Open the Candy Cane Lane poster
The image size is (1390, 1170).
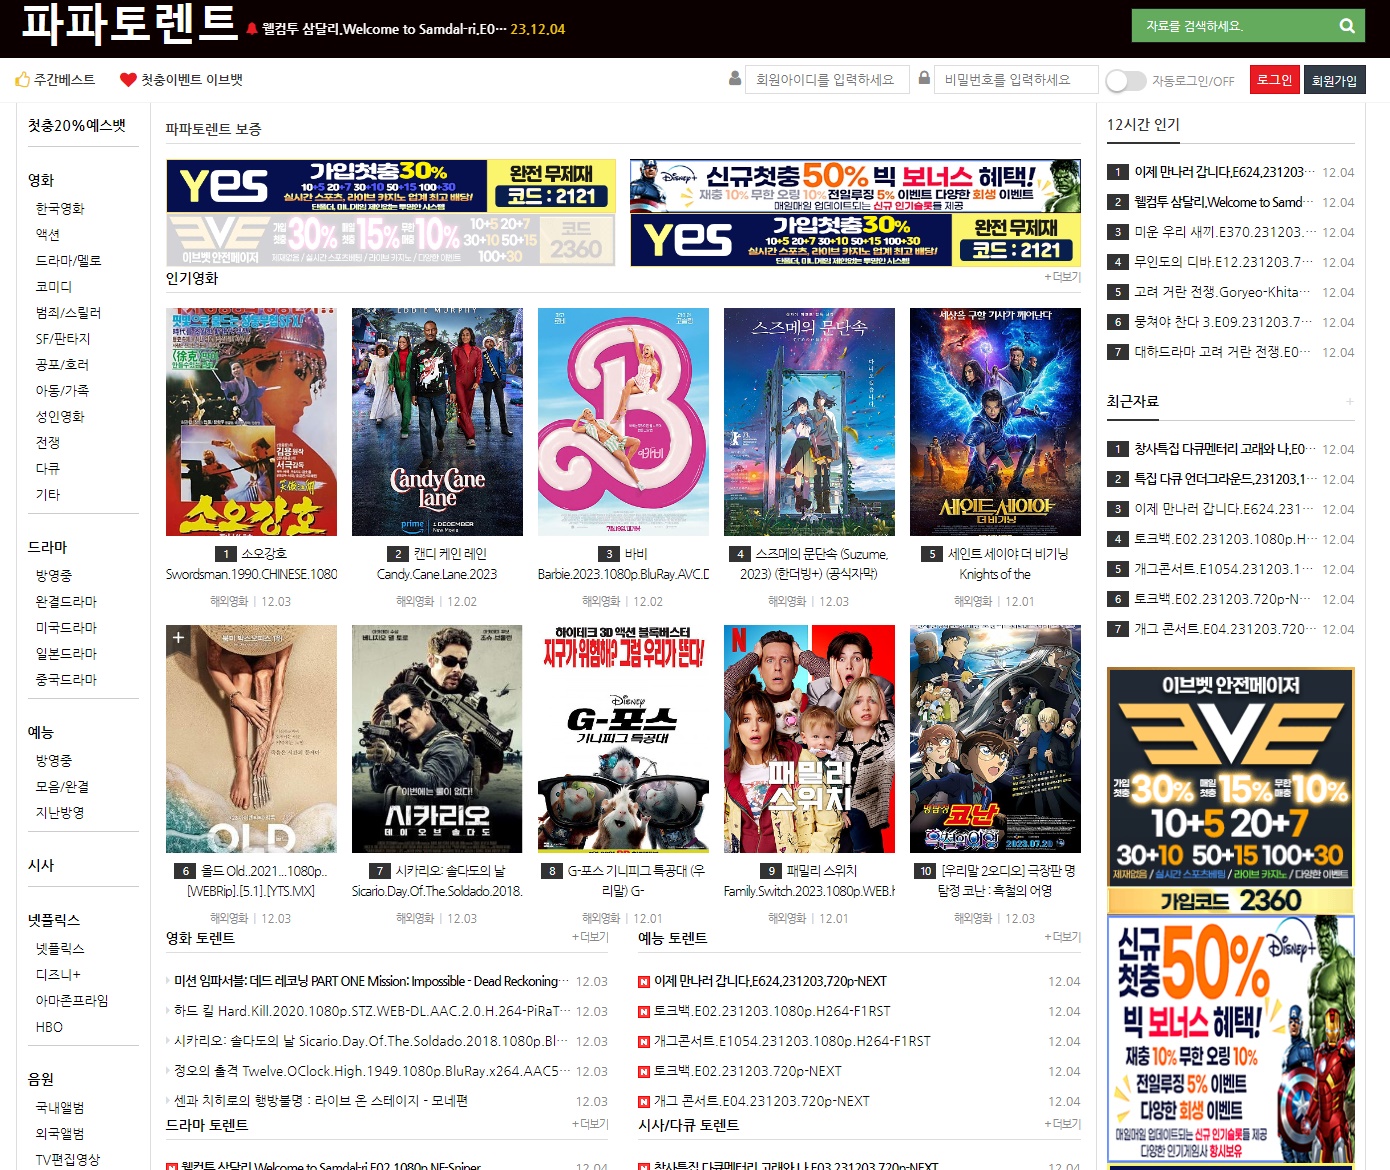click(437, 422)
